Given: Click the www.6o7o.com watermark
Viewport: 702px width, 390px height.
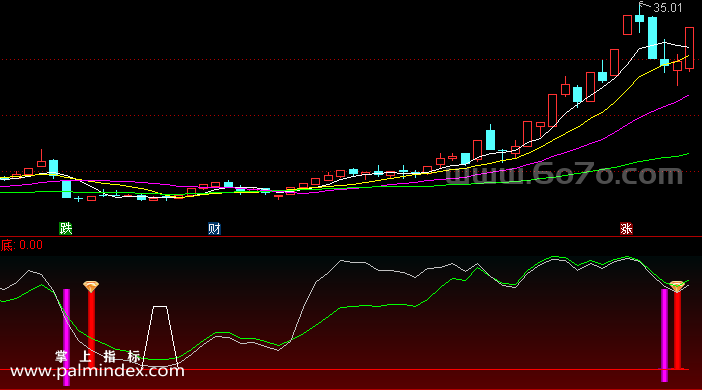Looking at the screenshot, I should coord(564,173).
